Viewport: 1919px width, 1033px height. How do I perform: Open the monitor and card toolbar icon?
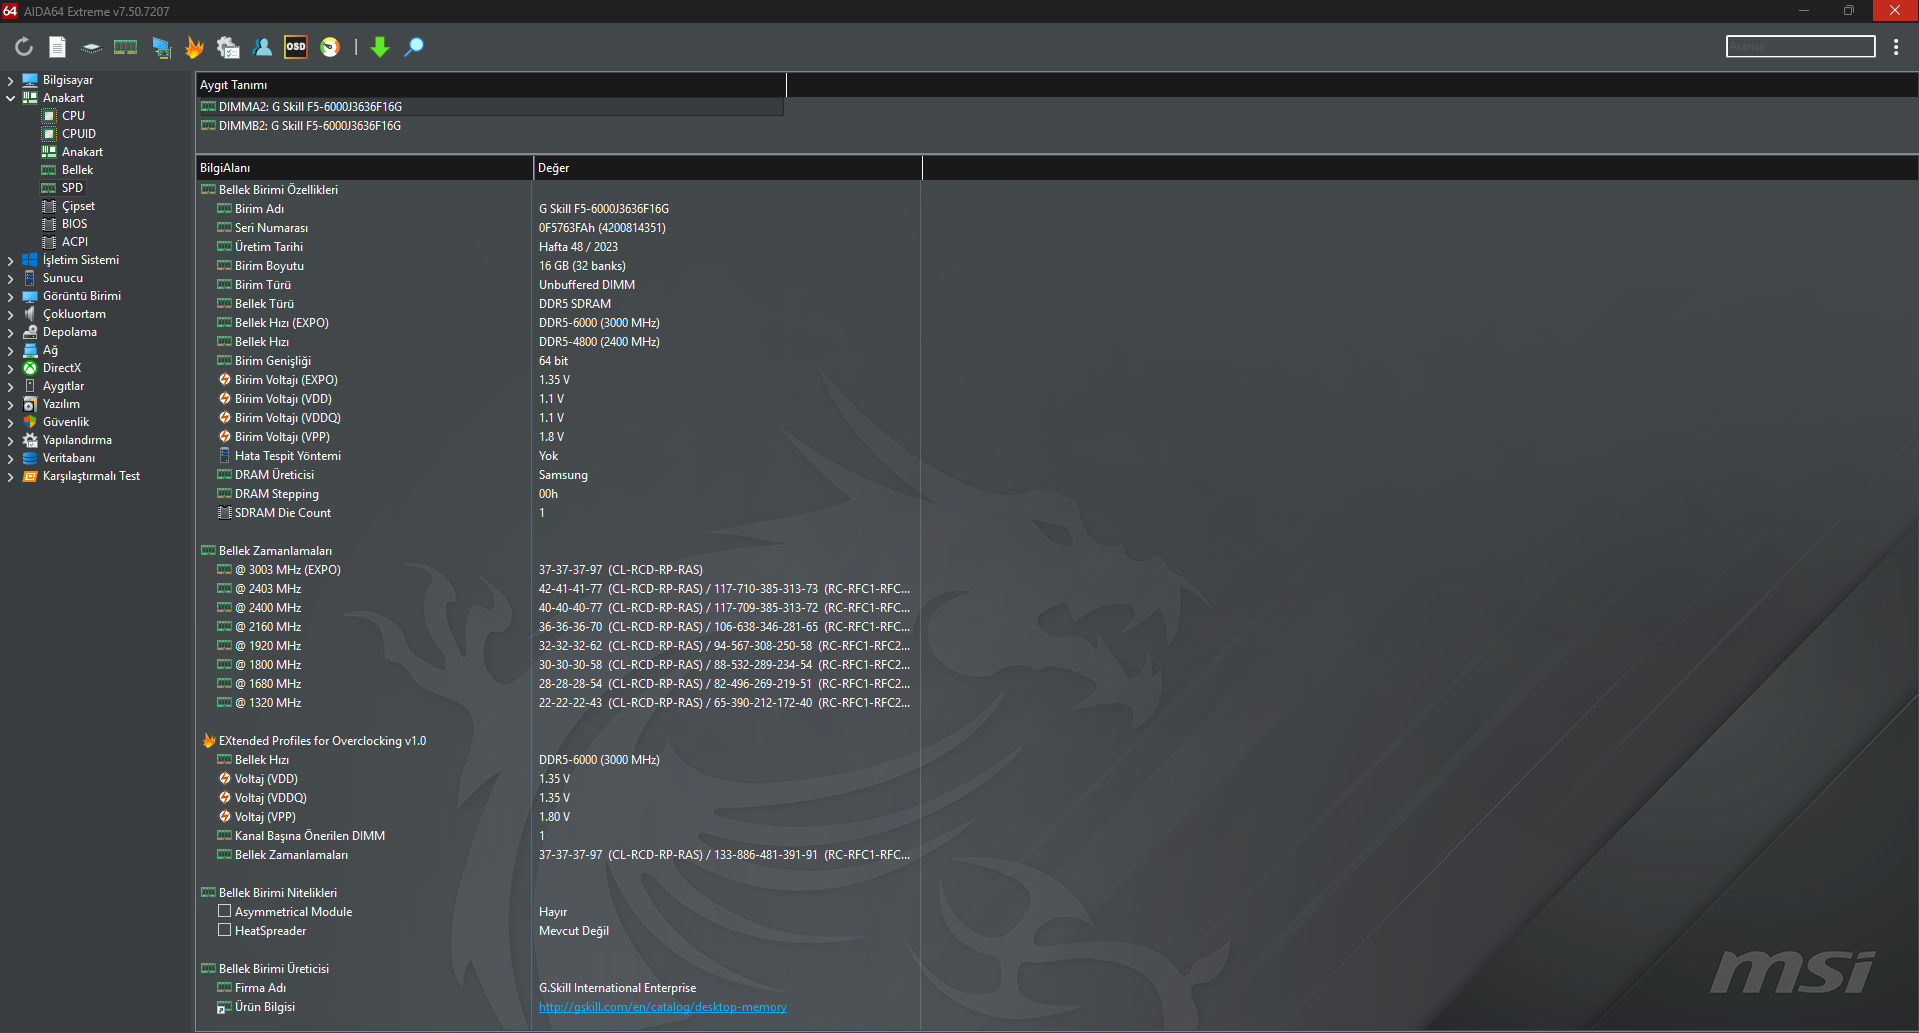[161, 47]
